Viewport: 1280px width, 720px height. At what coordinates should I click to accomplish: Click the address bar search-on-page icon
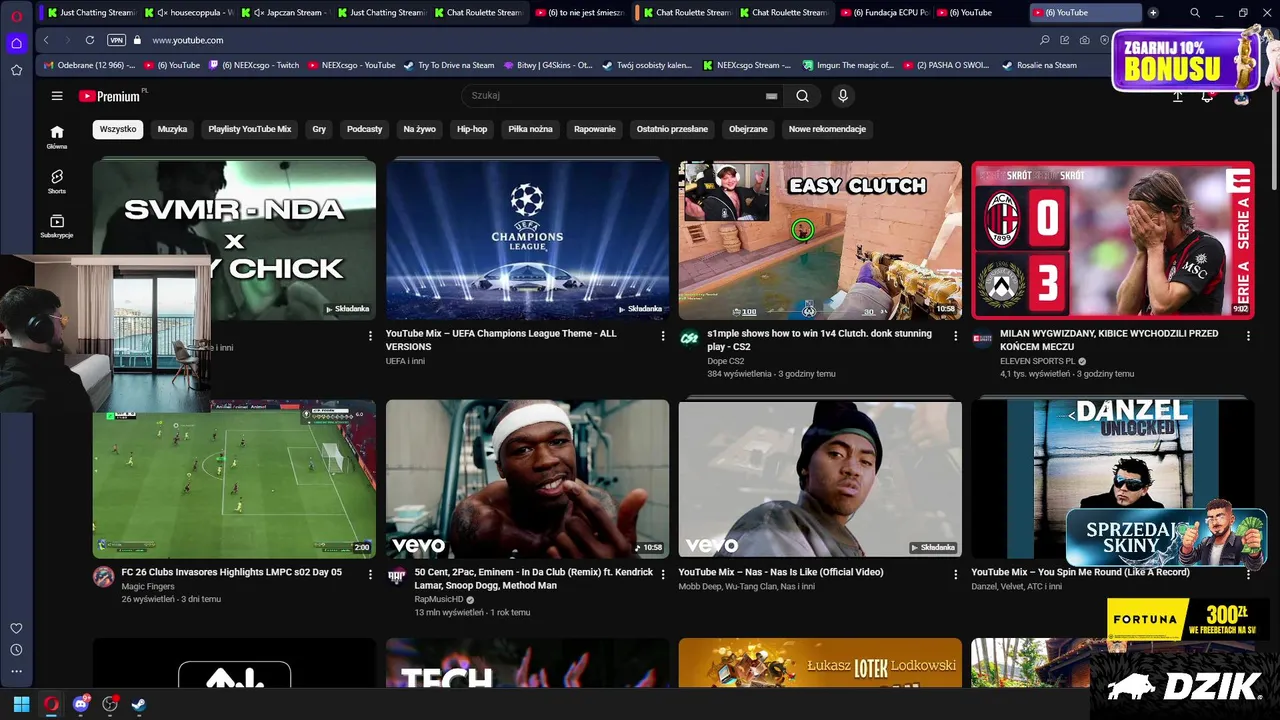point(1045,40)
